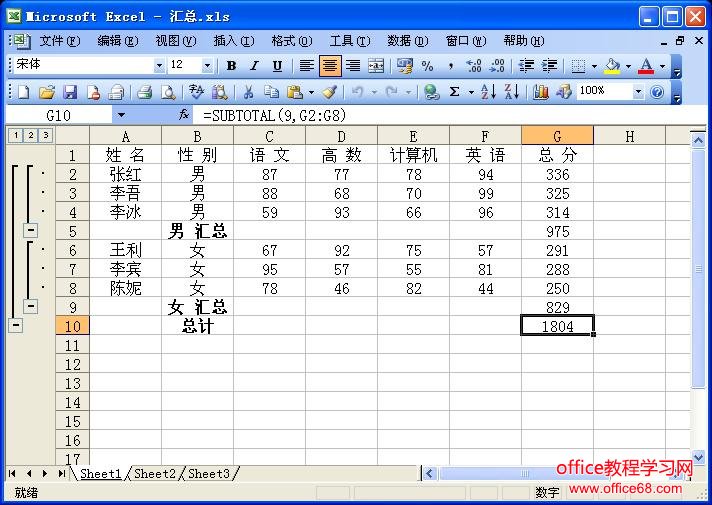Apply red font color

pyautogui.click(x=646, y=66)
